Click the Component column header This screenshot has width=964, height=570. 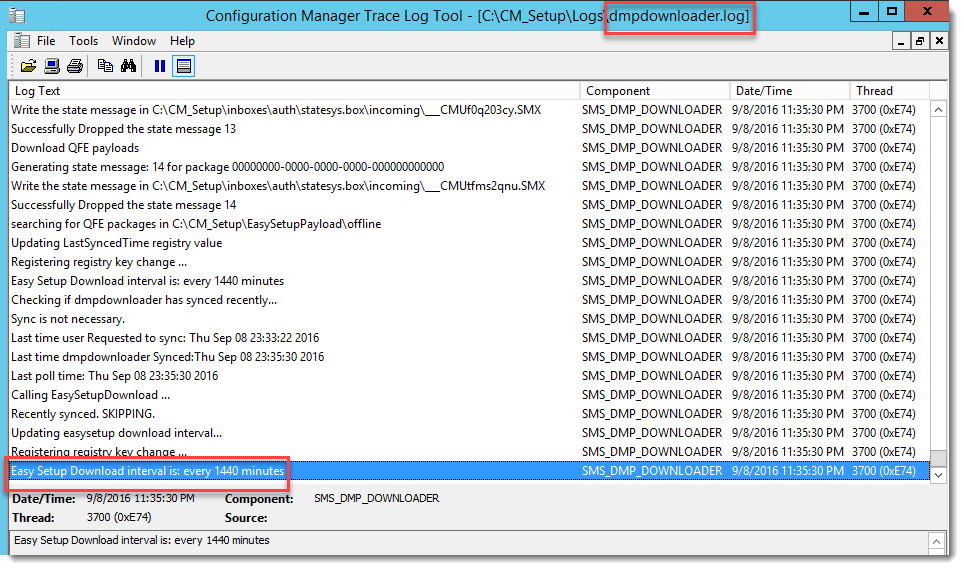(653, 91)
